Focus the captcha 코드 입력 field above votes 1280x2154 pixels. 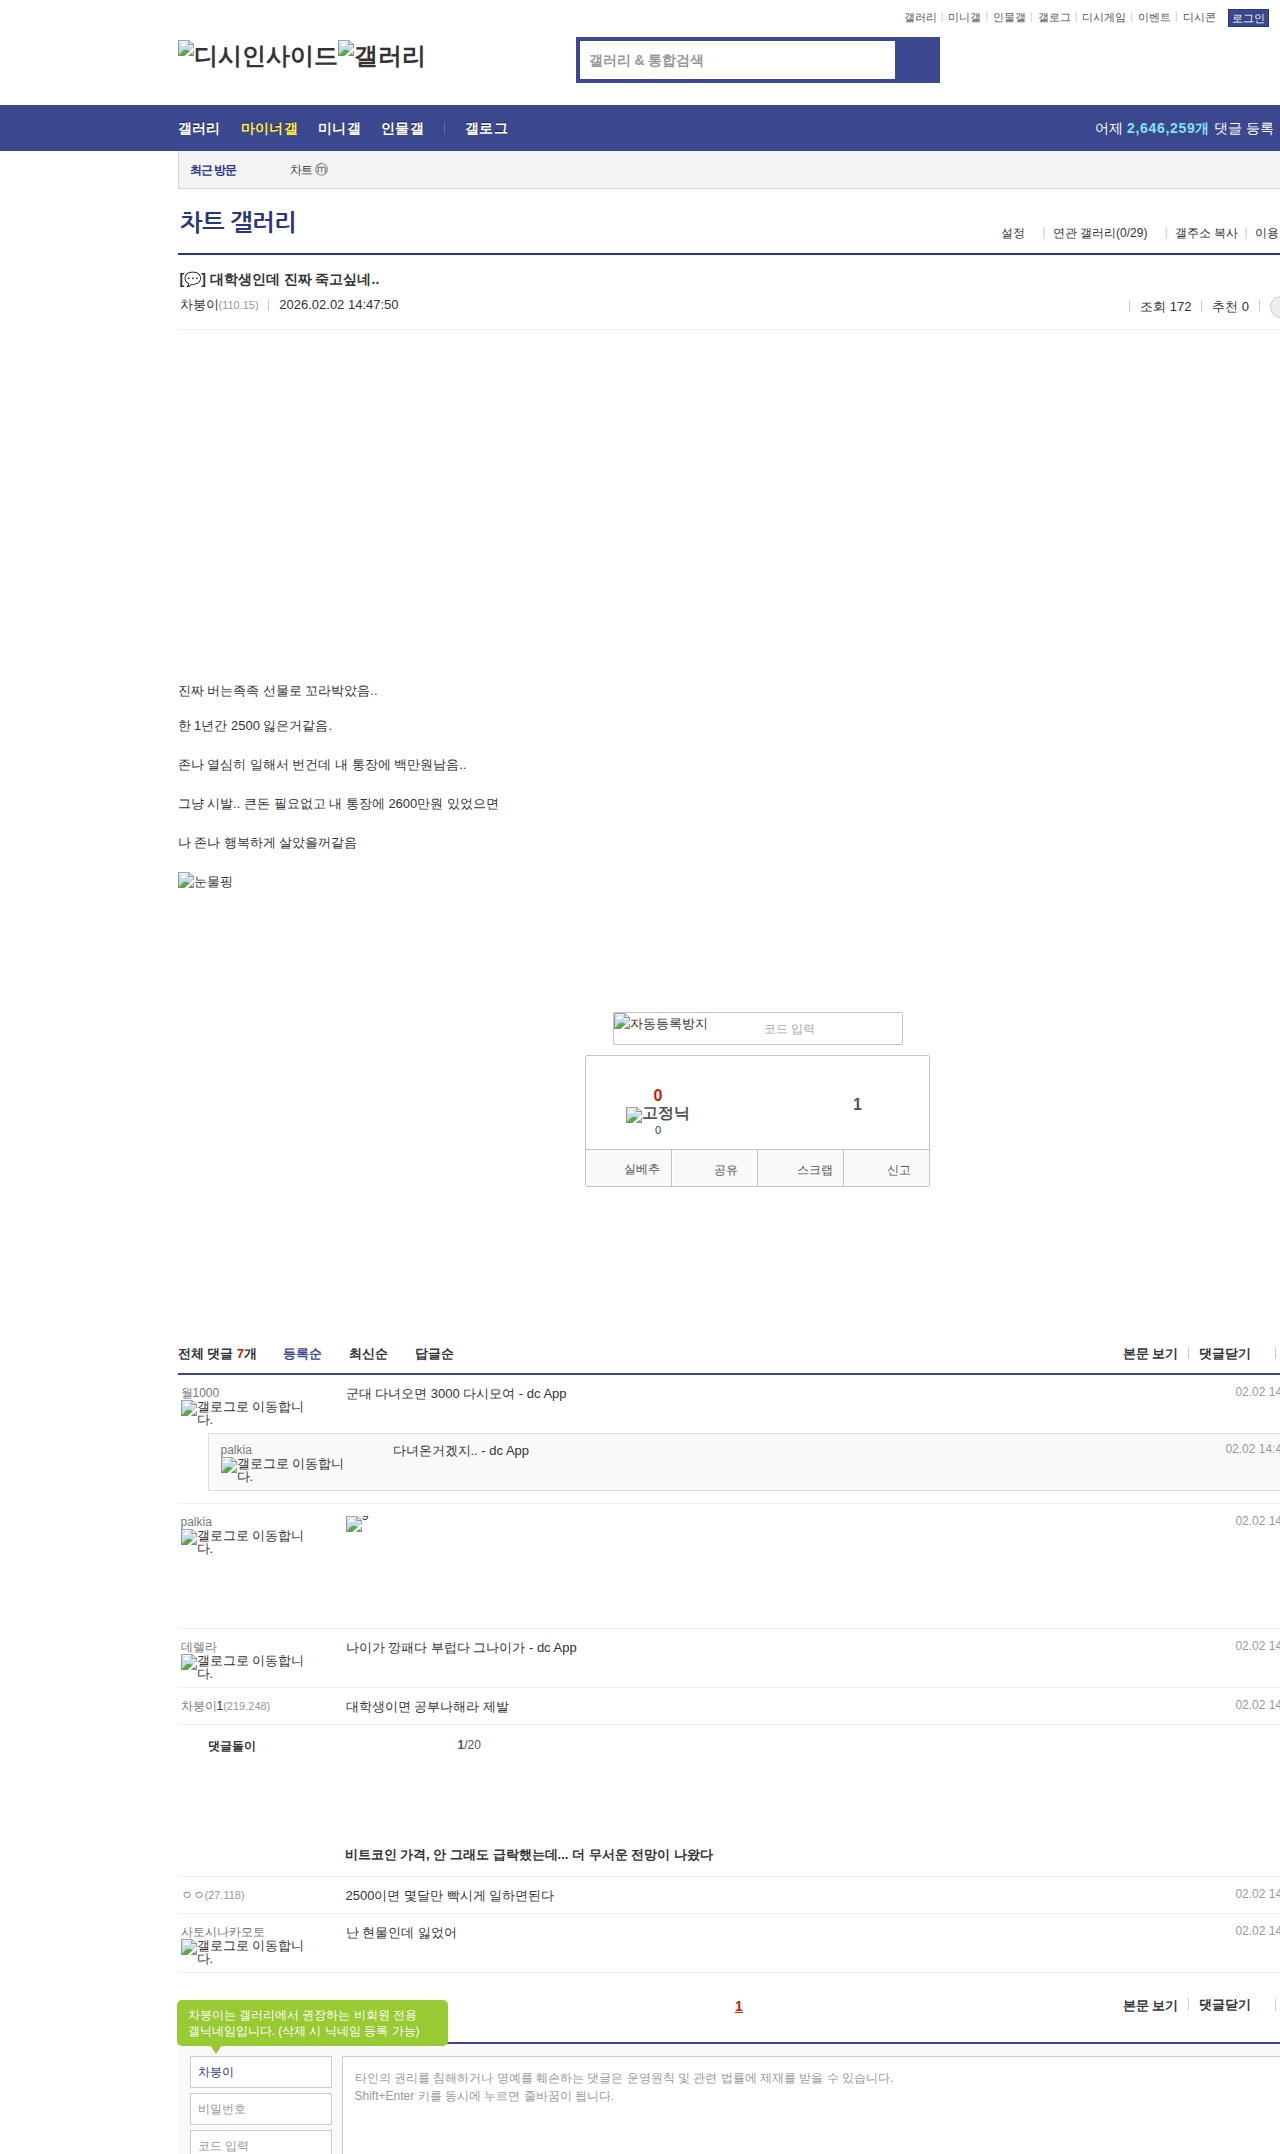pyautogui.click(x=829, y=1029)
